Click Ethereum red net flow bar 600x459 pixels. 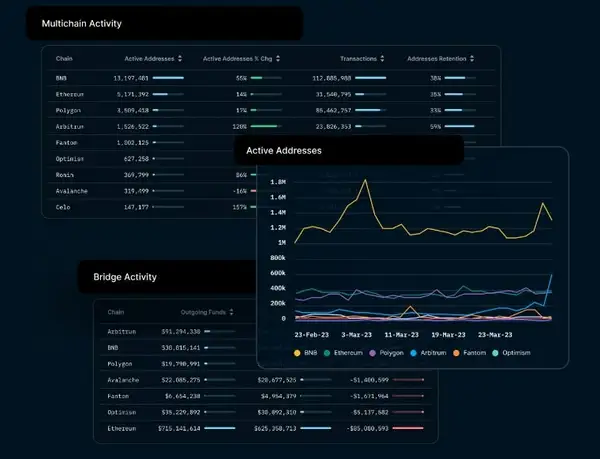408,428
